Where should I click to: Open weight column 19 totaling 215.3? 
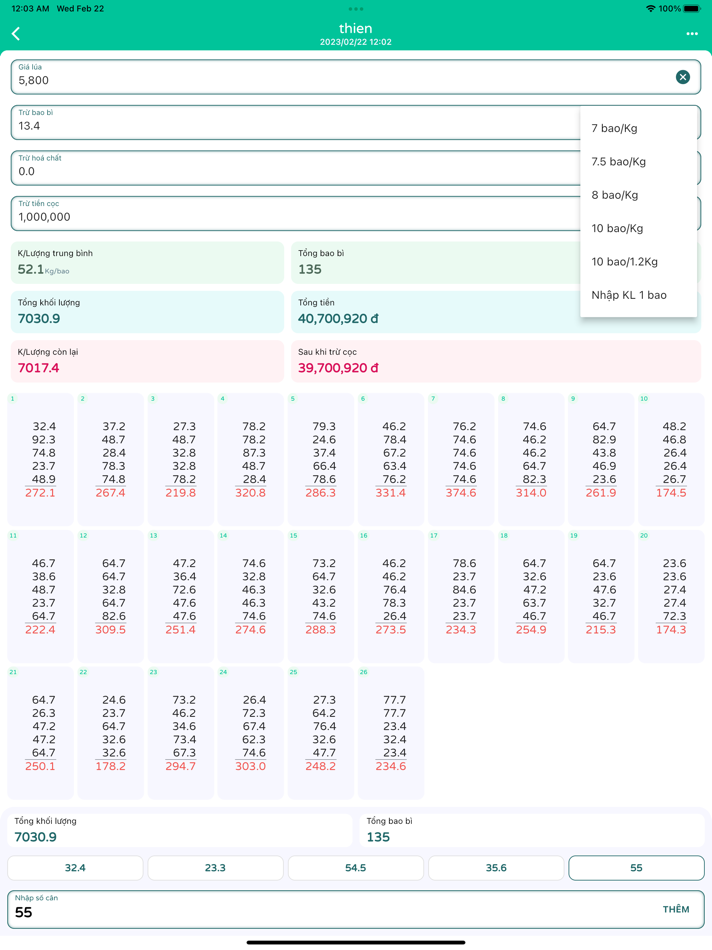pos(601,596)
